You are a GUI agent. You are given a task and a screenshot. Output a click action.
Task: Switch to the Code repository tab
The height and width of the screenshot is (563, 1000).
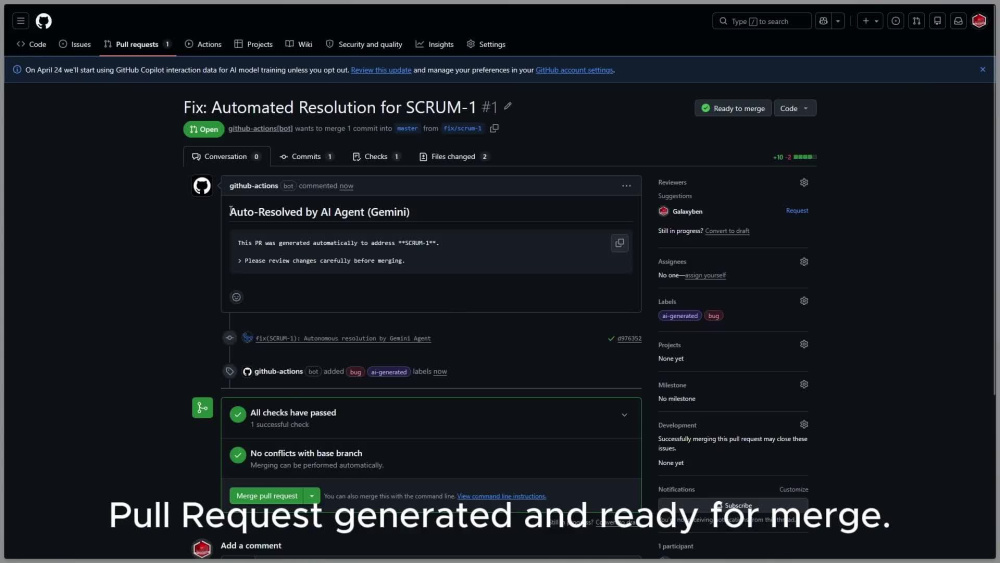click(x=31, y=44)
